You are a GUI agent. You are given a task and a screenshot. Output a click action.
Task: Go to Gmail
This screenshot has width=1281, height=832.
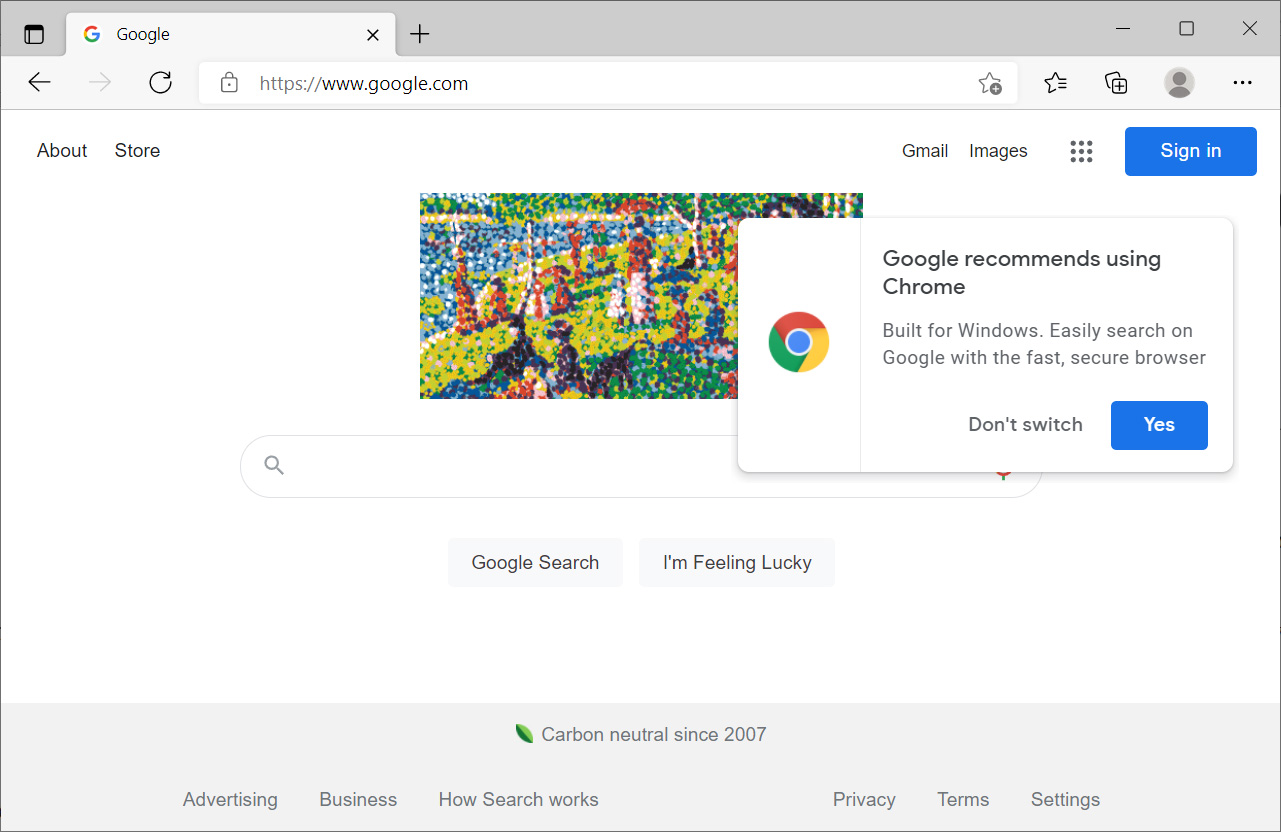point(925,151)
